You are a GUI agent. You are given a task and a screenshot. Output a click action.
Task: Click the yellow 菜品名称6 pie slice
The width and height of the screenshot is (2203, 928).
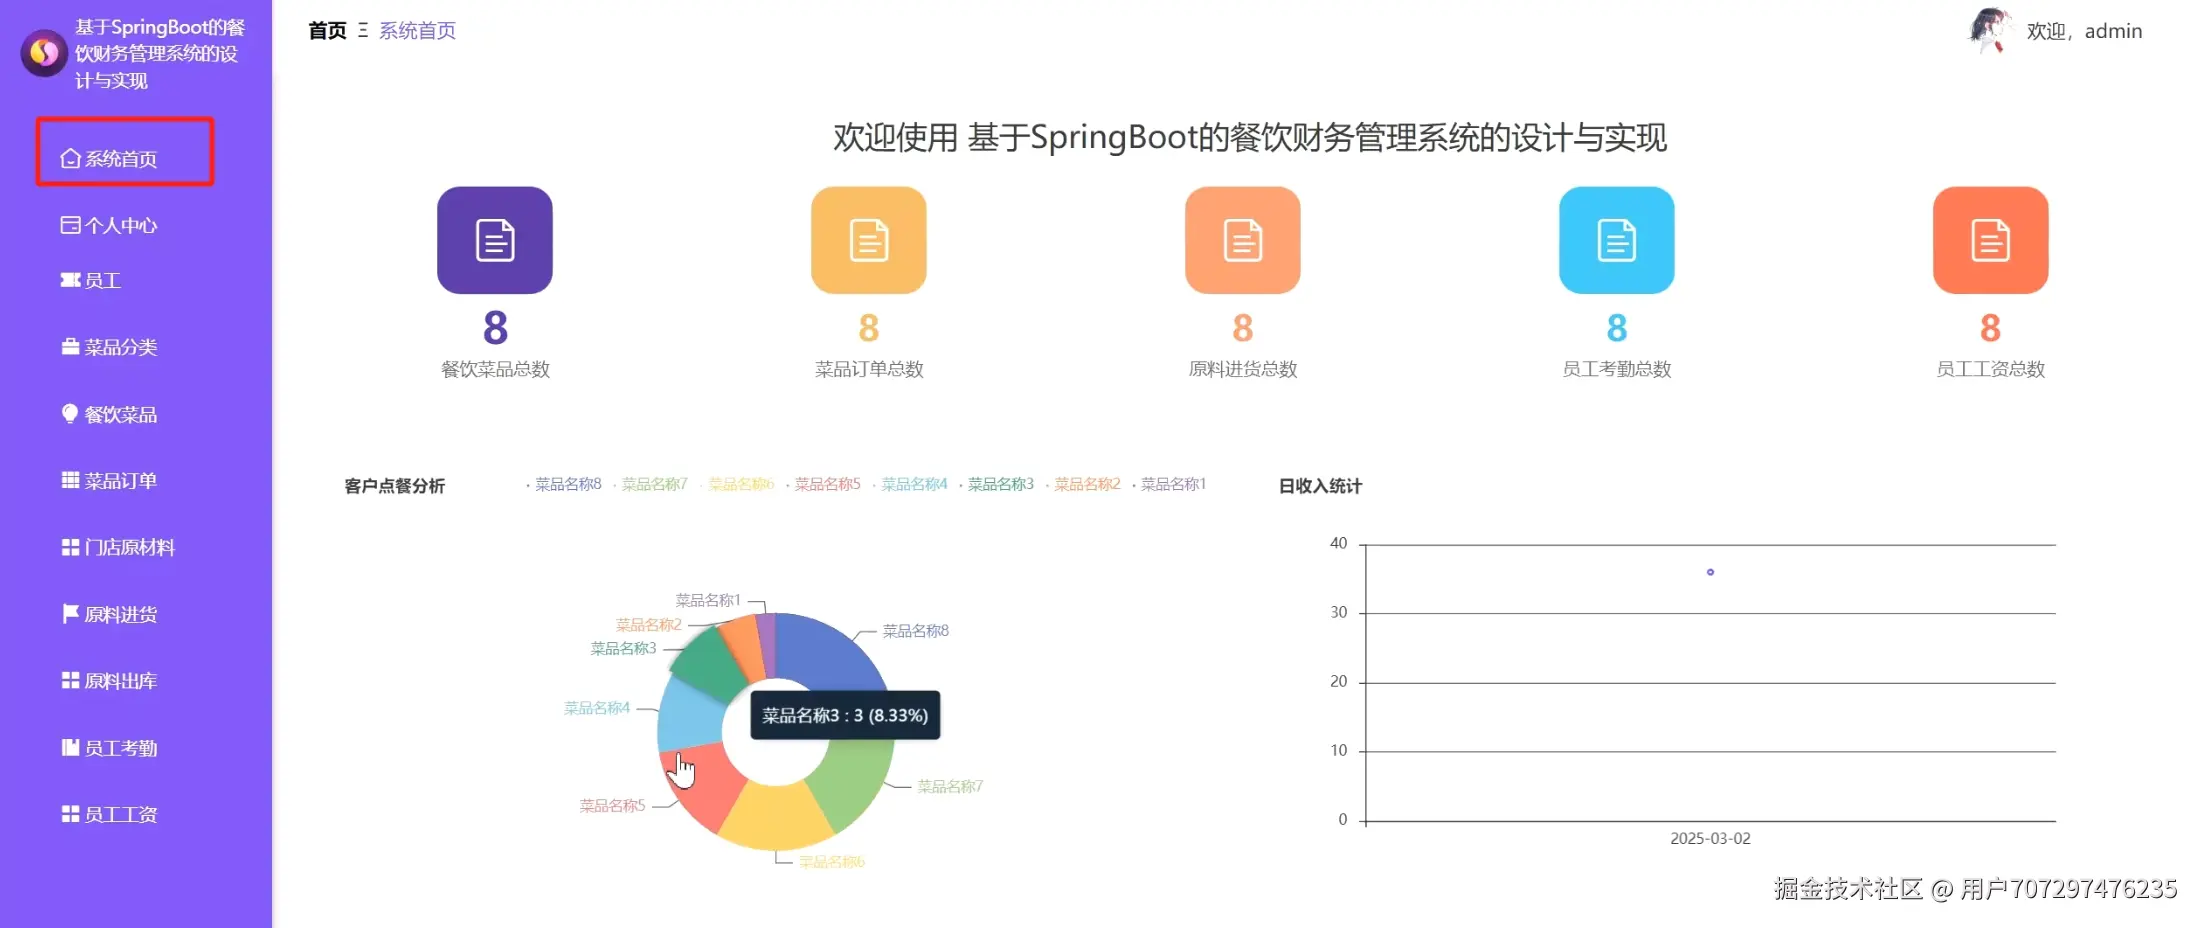[776, 815]
